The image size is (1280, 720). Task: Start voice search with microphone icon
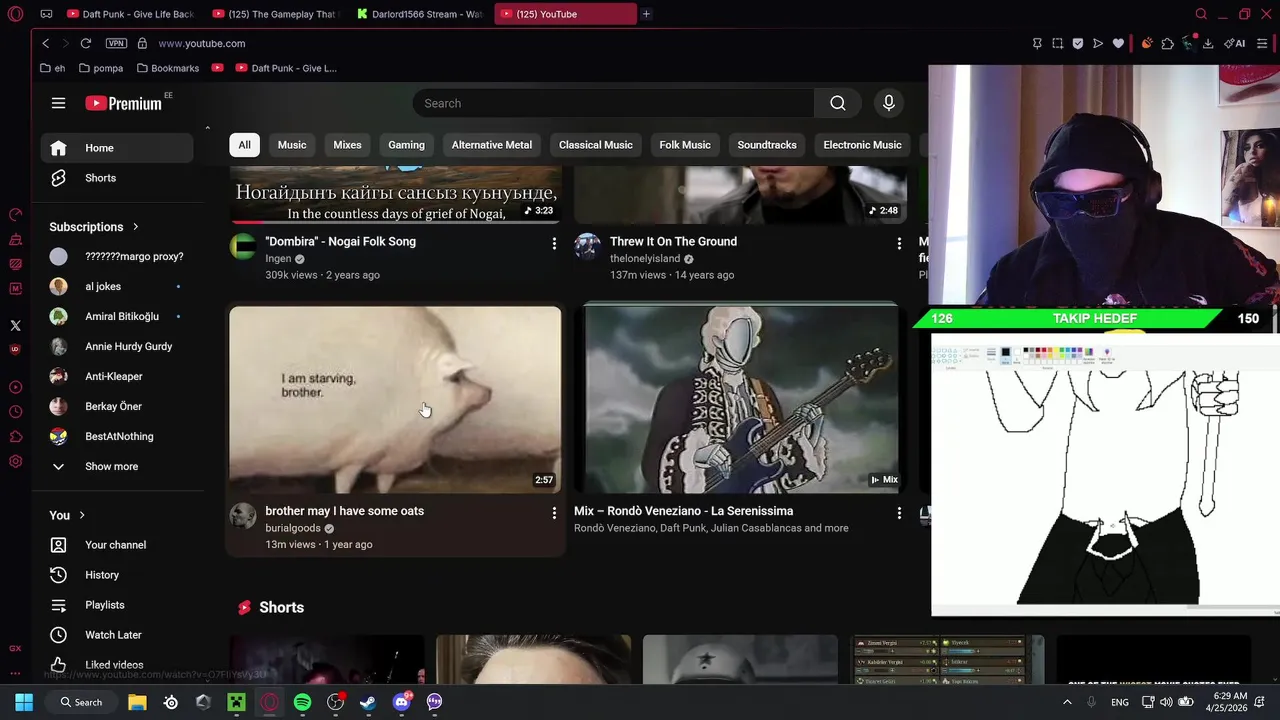(x=888, y=103)
